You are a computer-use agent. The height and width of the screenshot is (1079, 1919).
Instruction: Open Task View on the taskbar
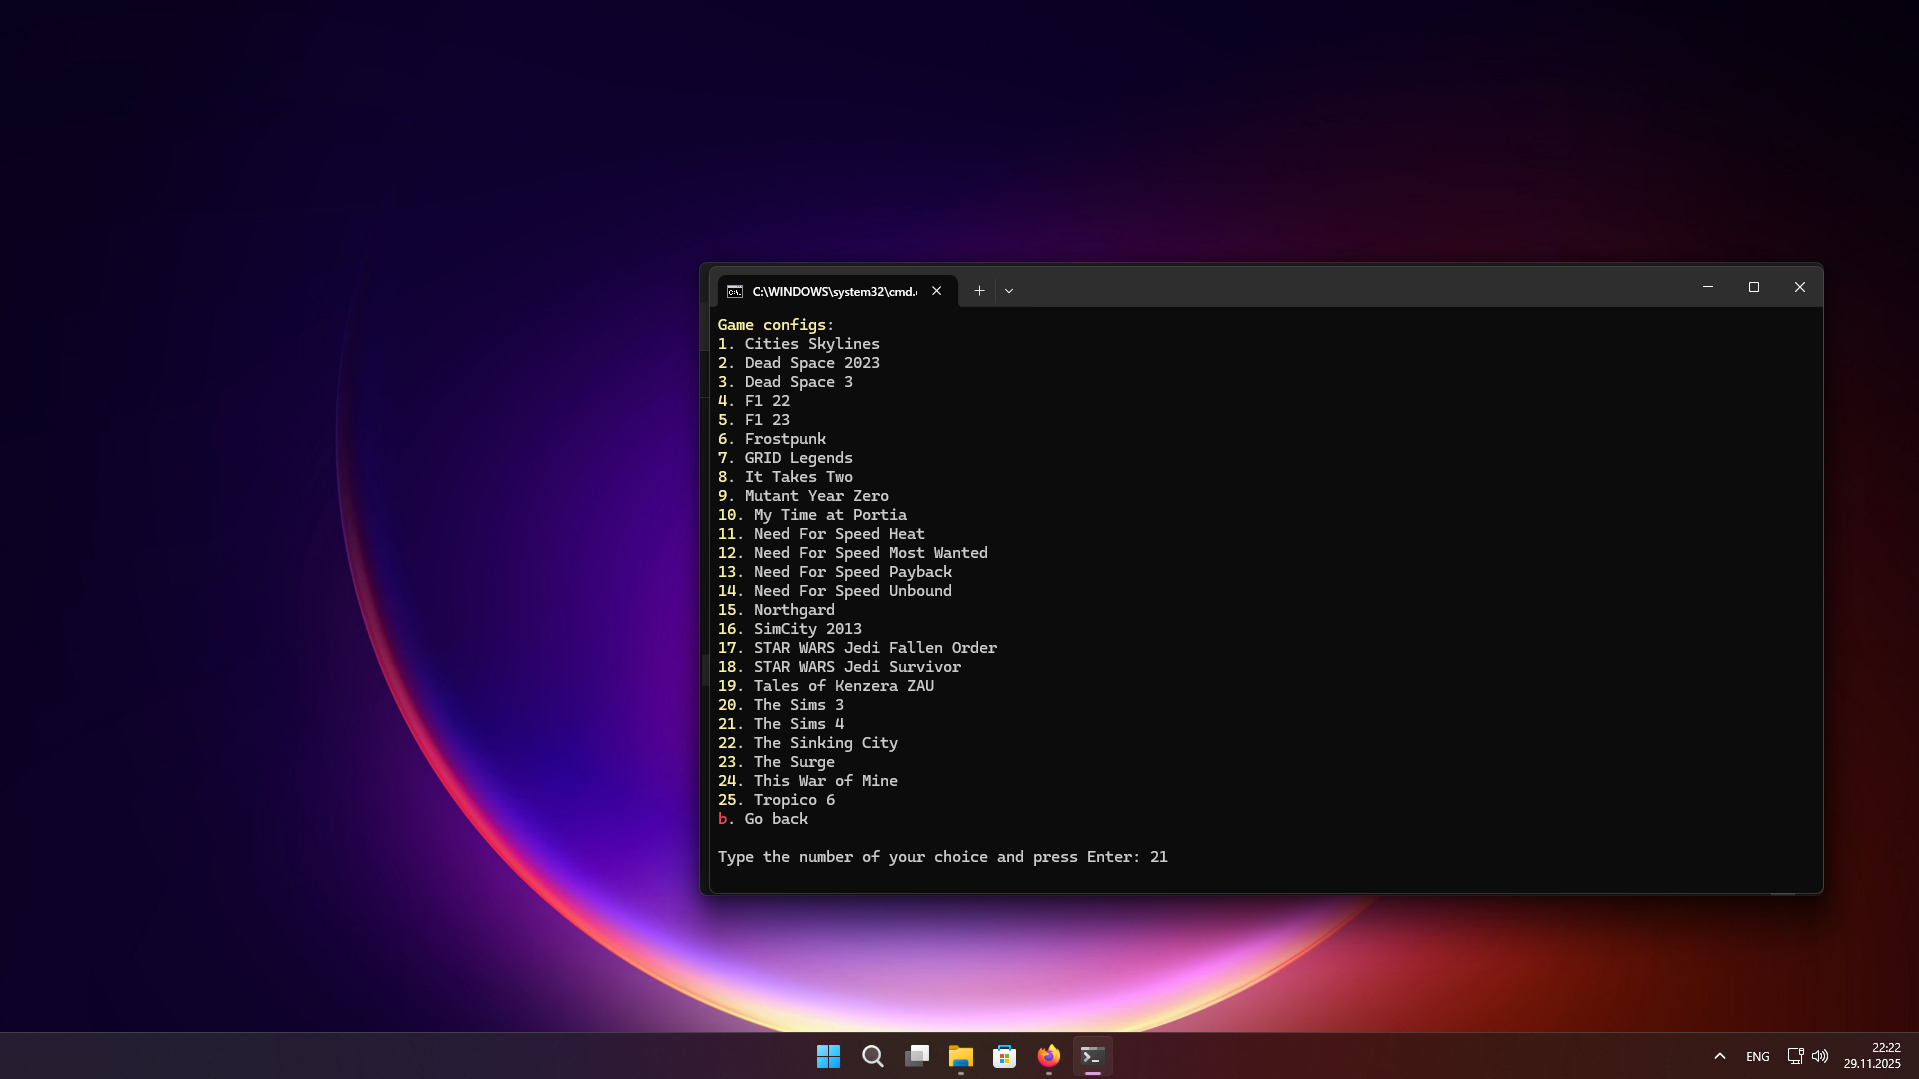tap(916, 1056)
